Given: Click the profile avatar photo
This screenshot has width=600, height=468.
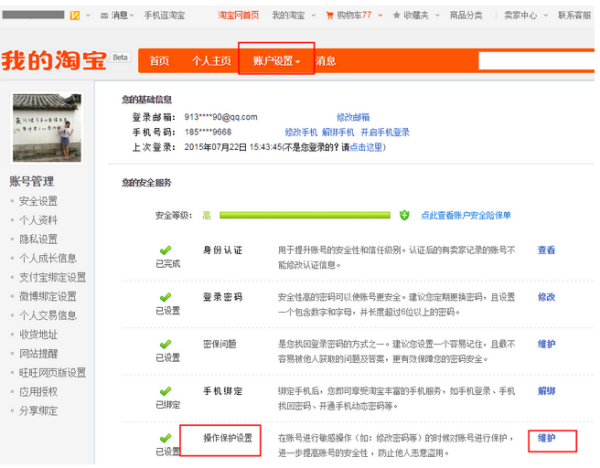Looking at the screenshot, I should click(x=47, y=127).
